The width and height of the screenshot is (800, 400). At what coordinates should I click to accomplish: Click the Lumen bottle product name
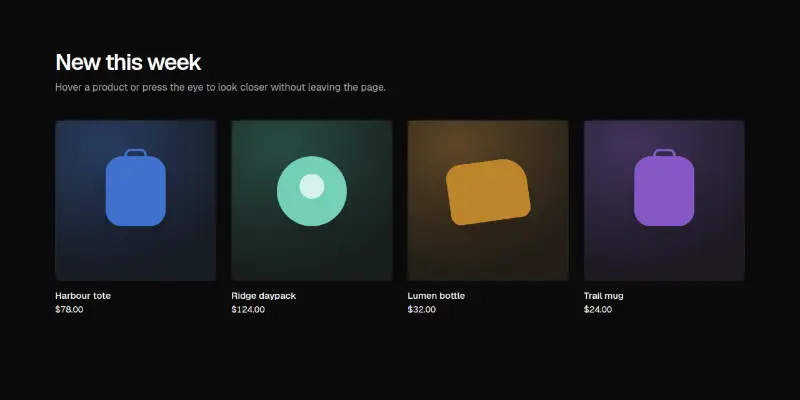(436, 296)
